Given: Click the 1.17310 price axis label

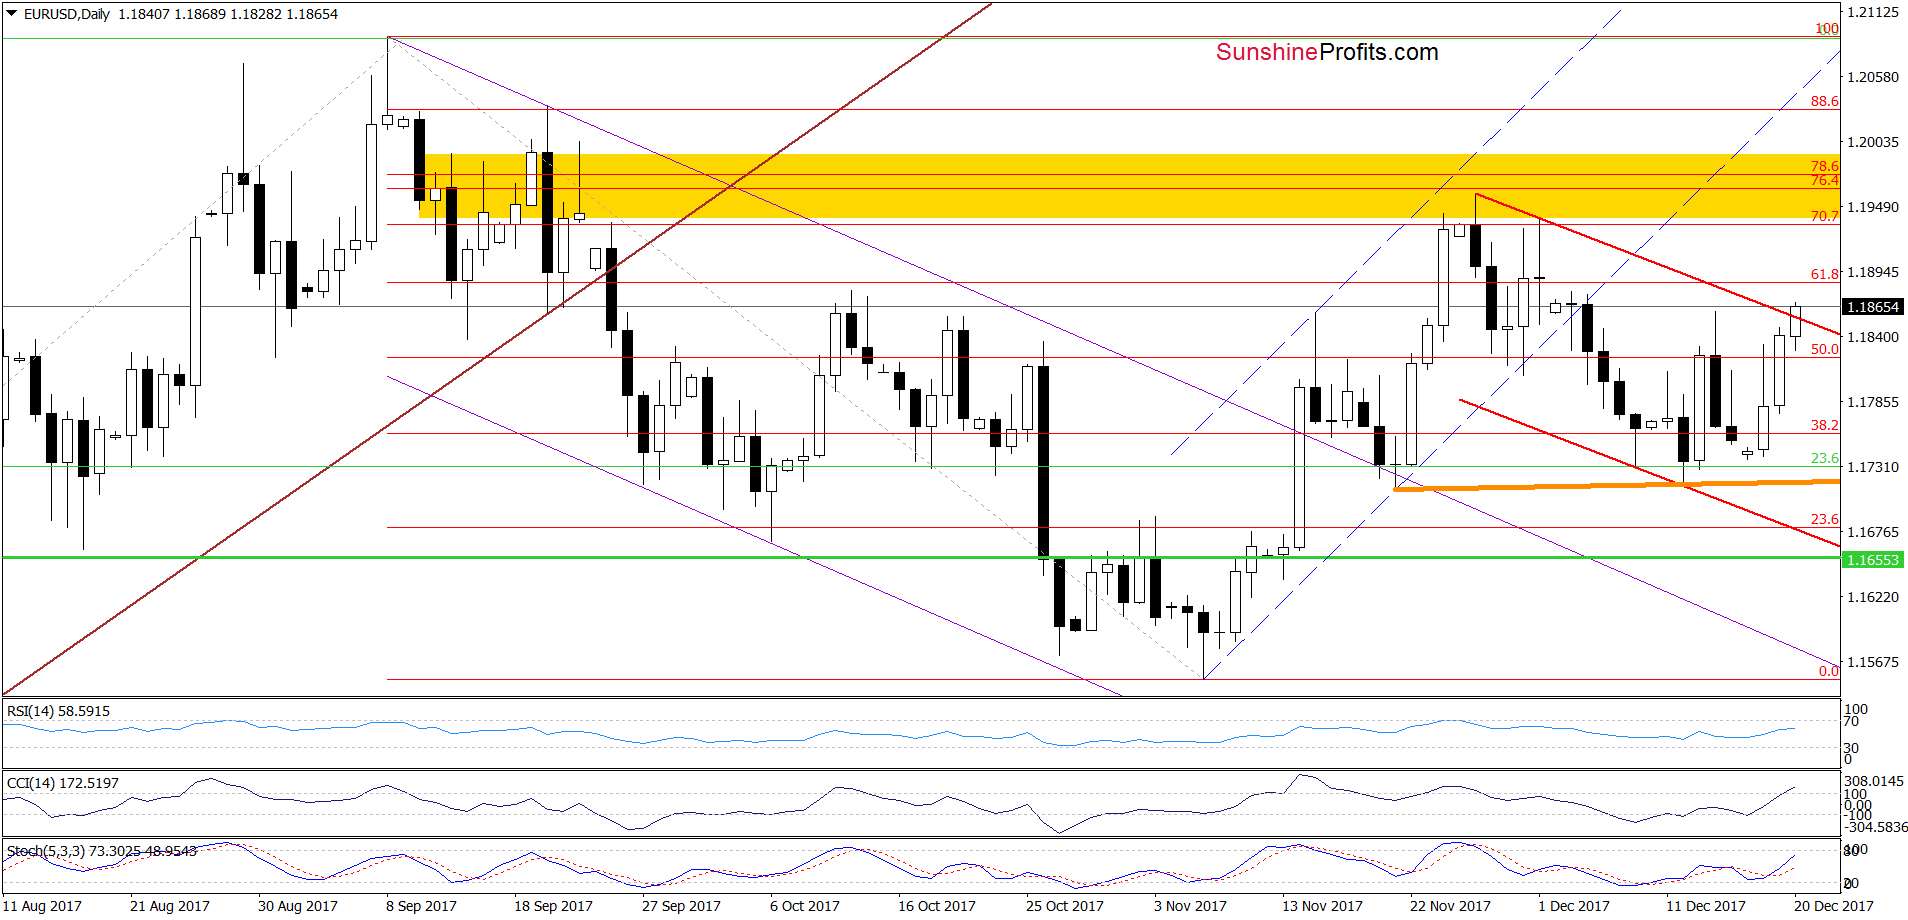Looking at the screenshot, I should pyautogui.click(x=1873, y=467).
